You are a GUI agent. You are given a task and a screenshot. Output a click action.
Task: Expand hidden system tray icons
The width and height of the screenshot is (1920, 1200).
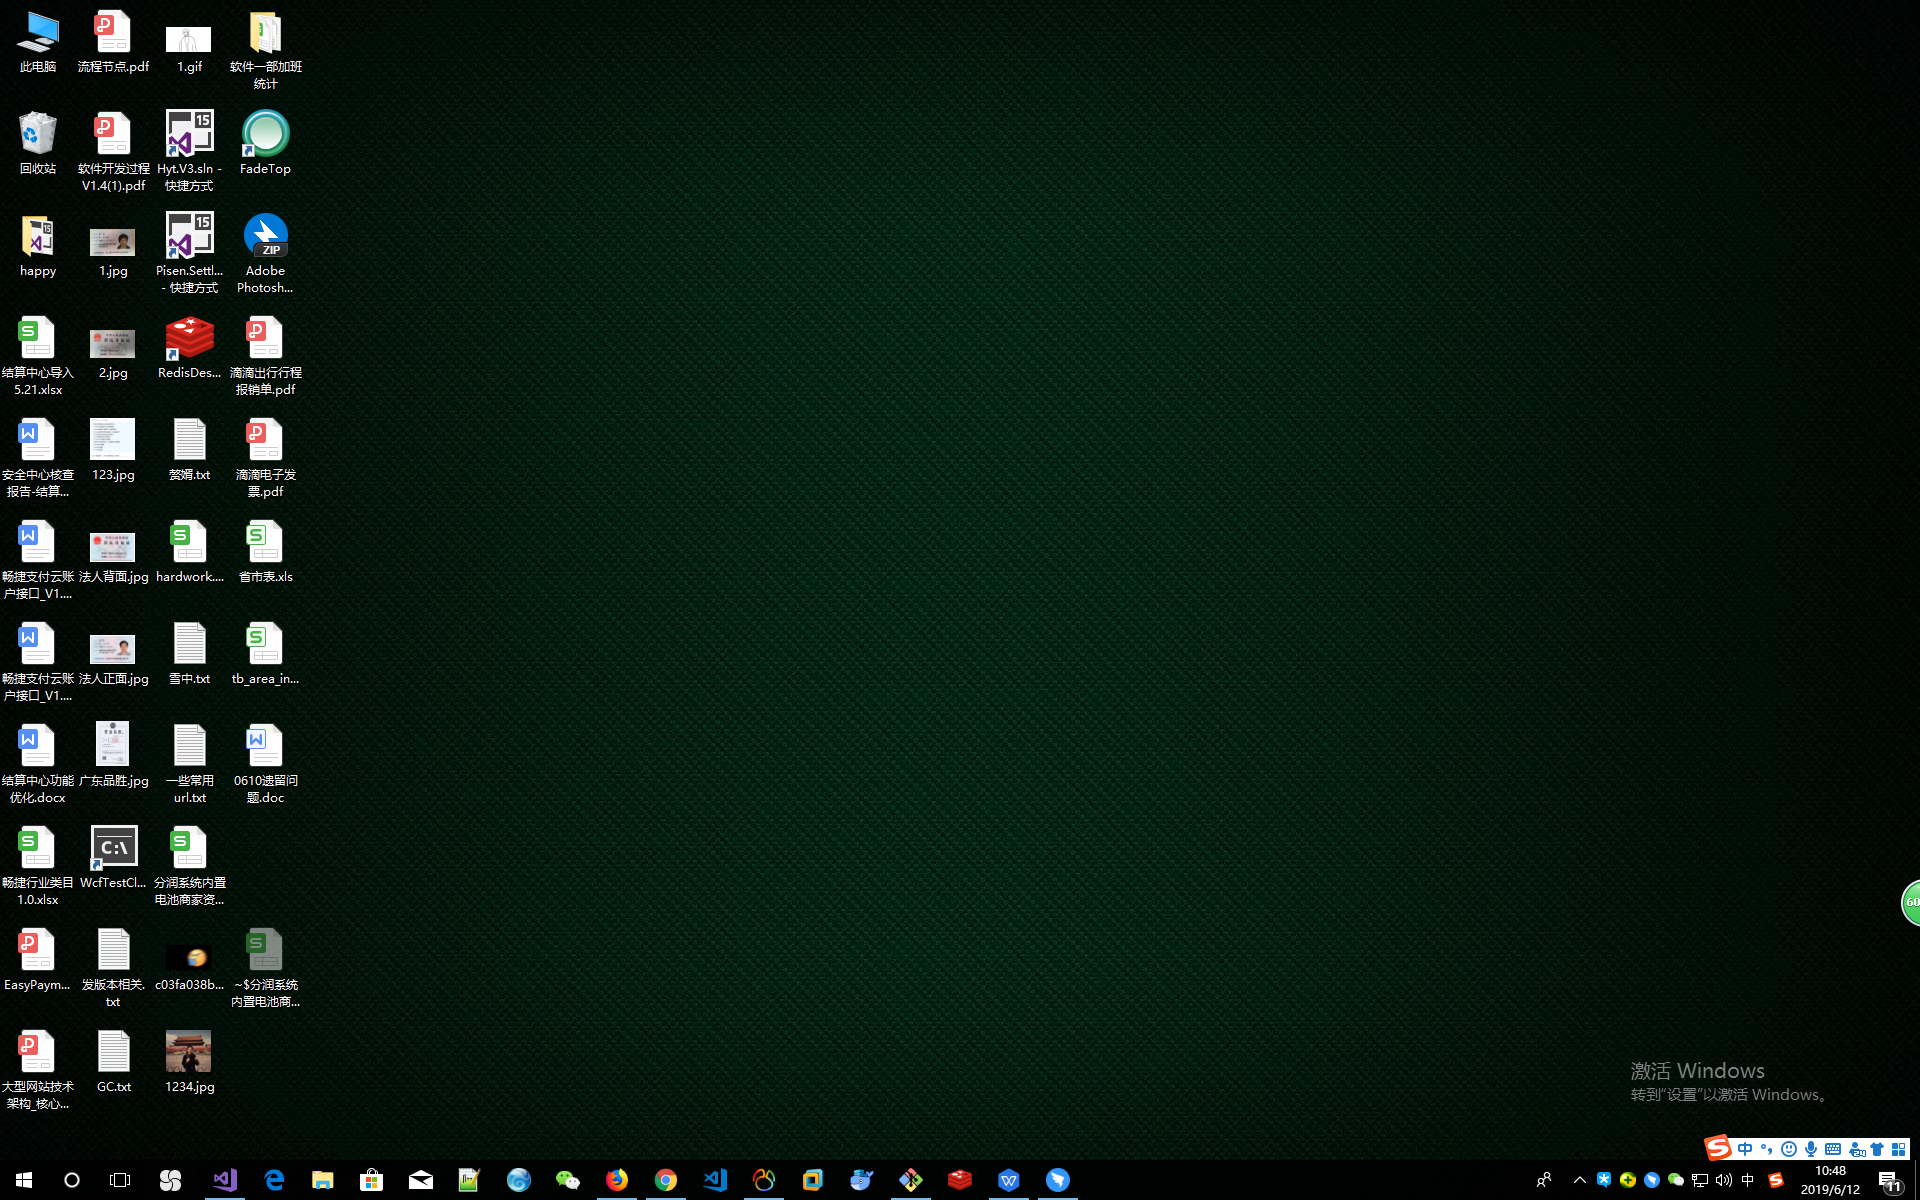(1580, 1180)
